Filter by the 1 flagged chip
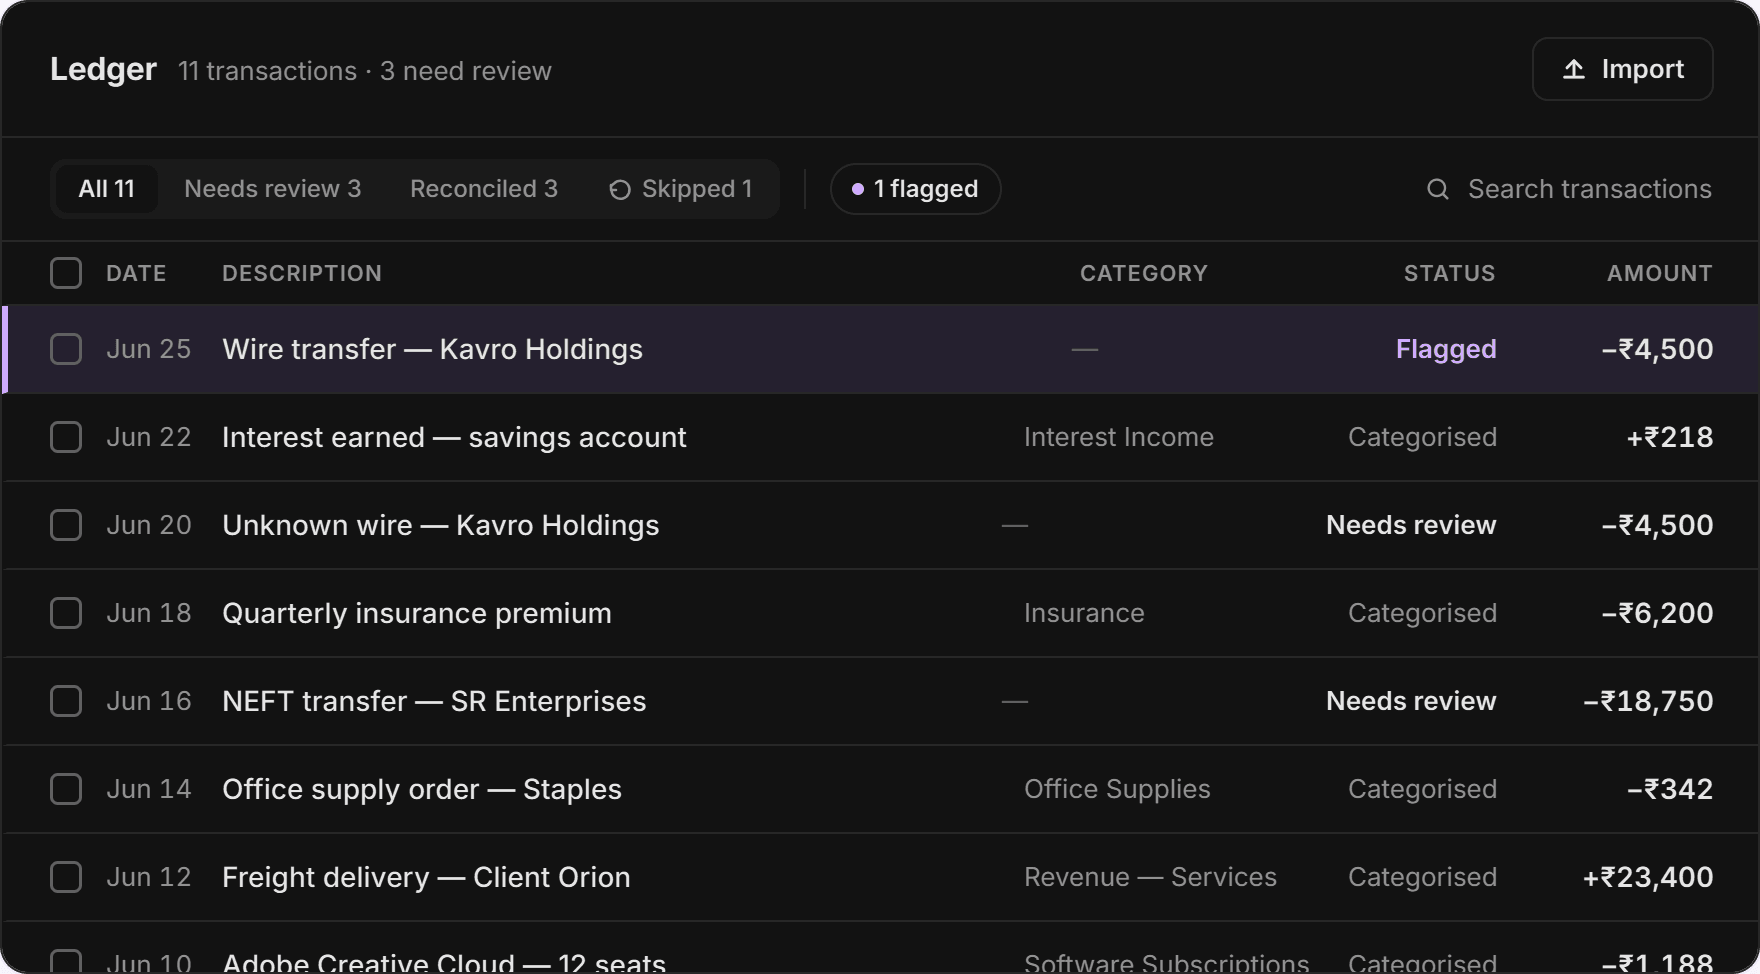The height and width of the screenshot is (974, 1760). coord(915,189)
